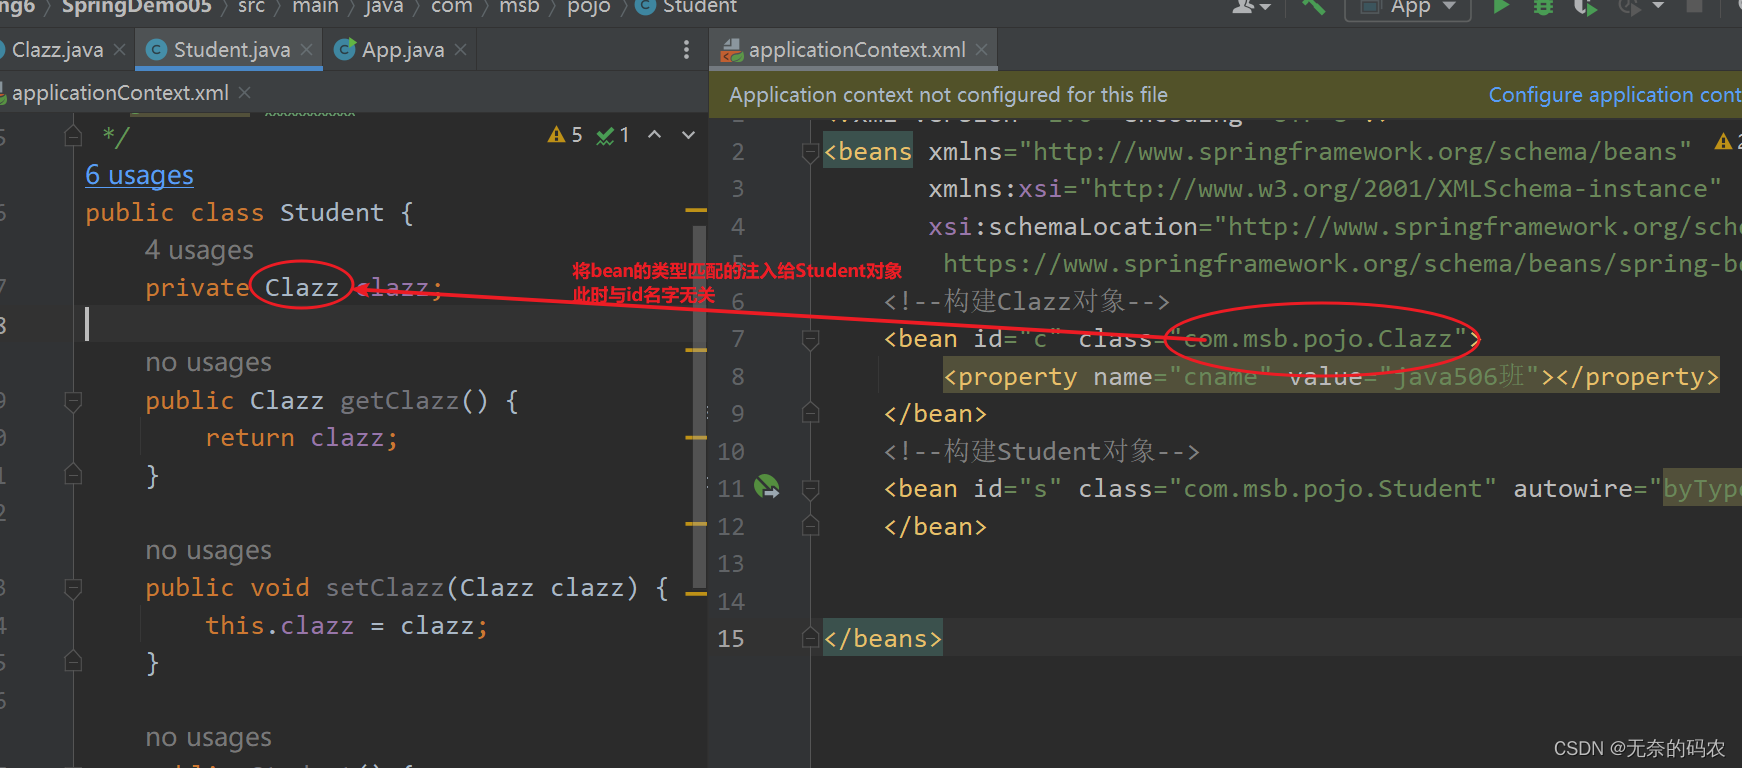Screen dimensions: 1742x768
Task: Click 'Application context not configured' banner text
Action: coord(948,95)
